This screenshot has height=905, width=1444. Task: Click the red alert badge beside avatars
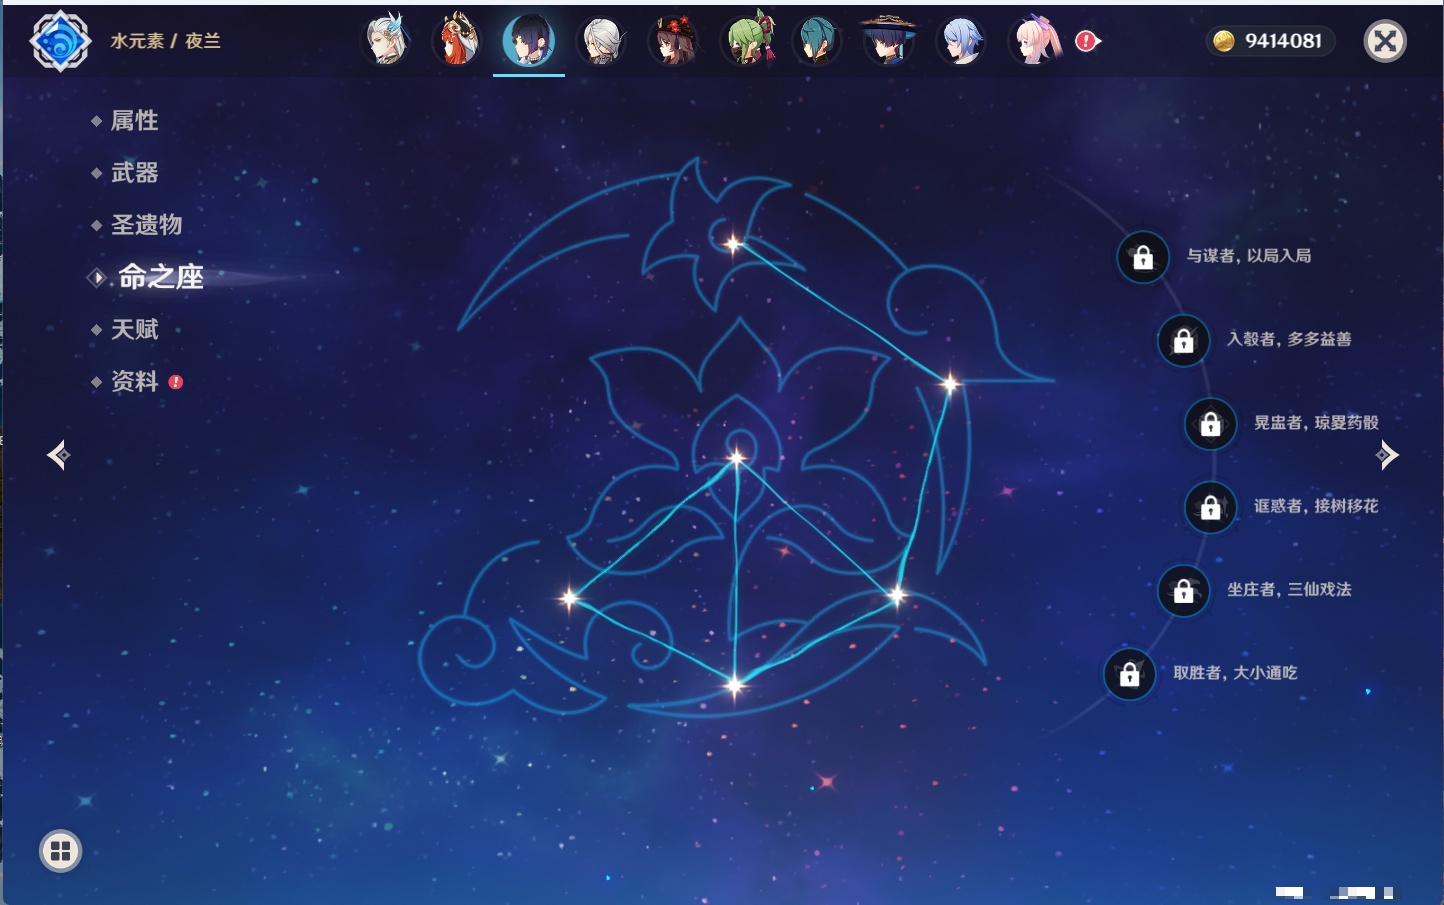click(1087, 41)
